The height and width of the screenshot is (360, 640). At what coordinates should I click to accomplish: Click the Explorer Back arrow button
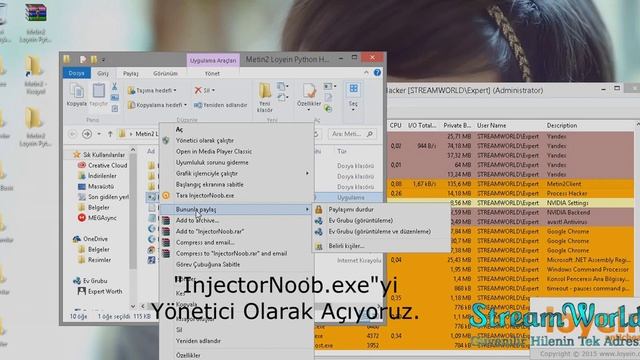coord(73,134)
